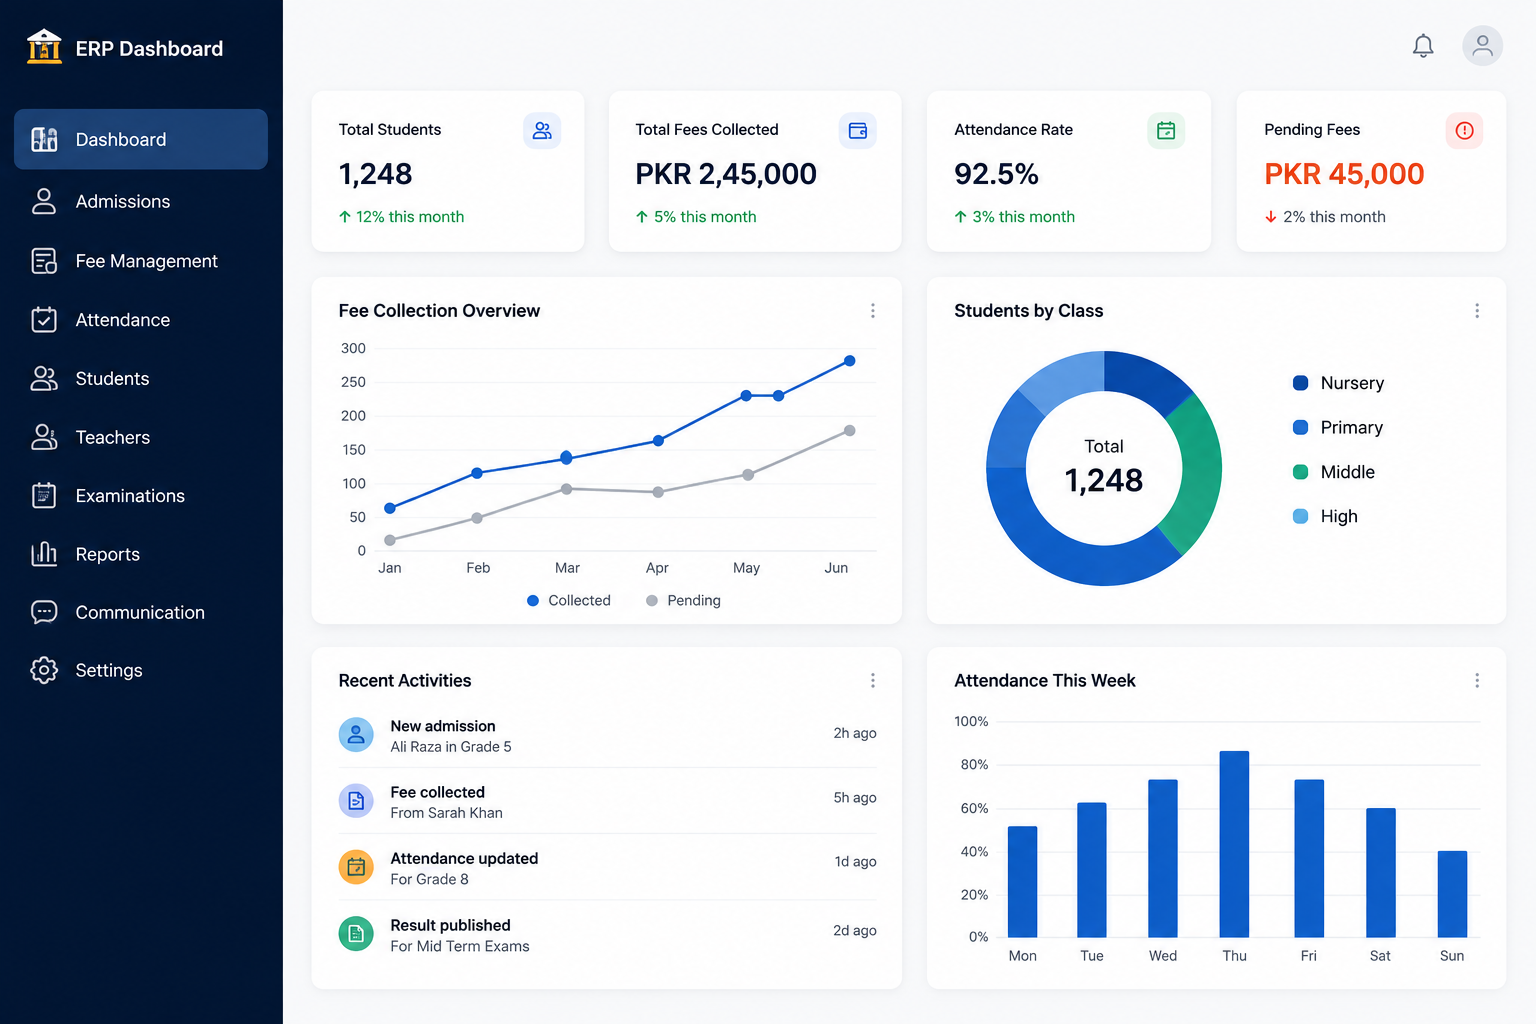1536x1024 pixels.
Task: Go to the Dashboard menu item
Action: pos(141,139)
